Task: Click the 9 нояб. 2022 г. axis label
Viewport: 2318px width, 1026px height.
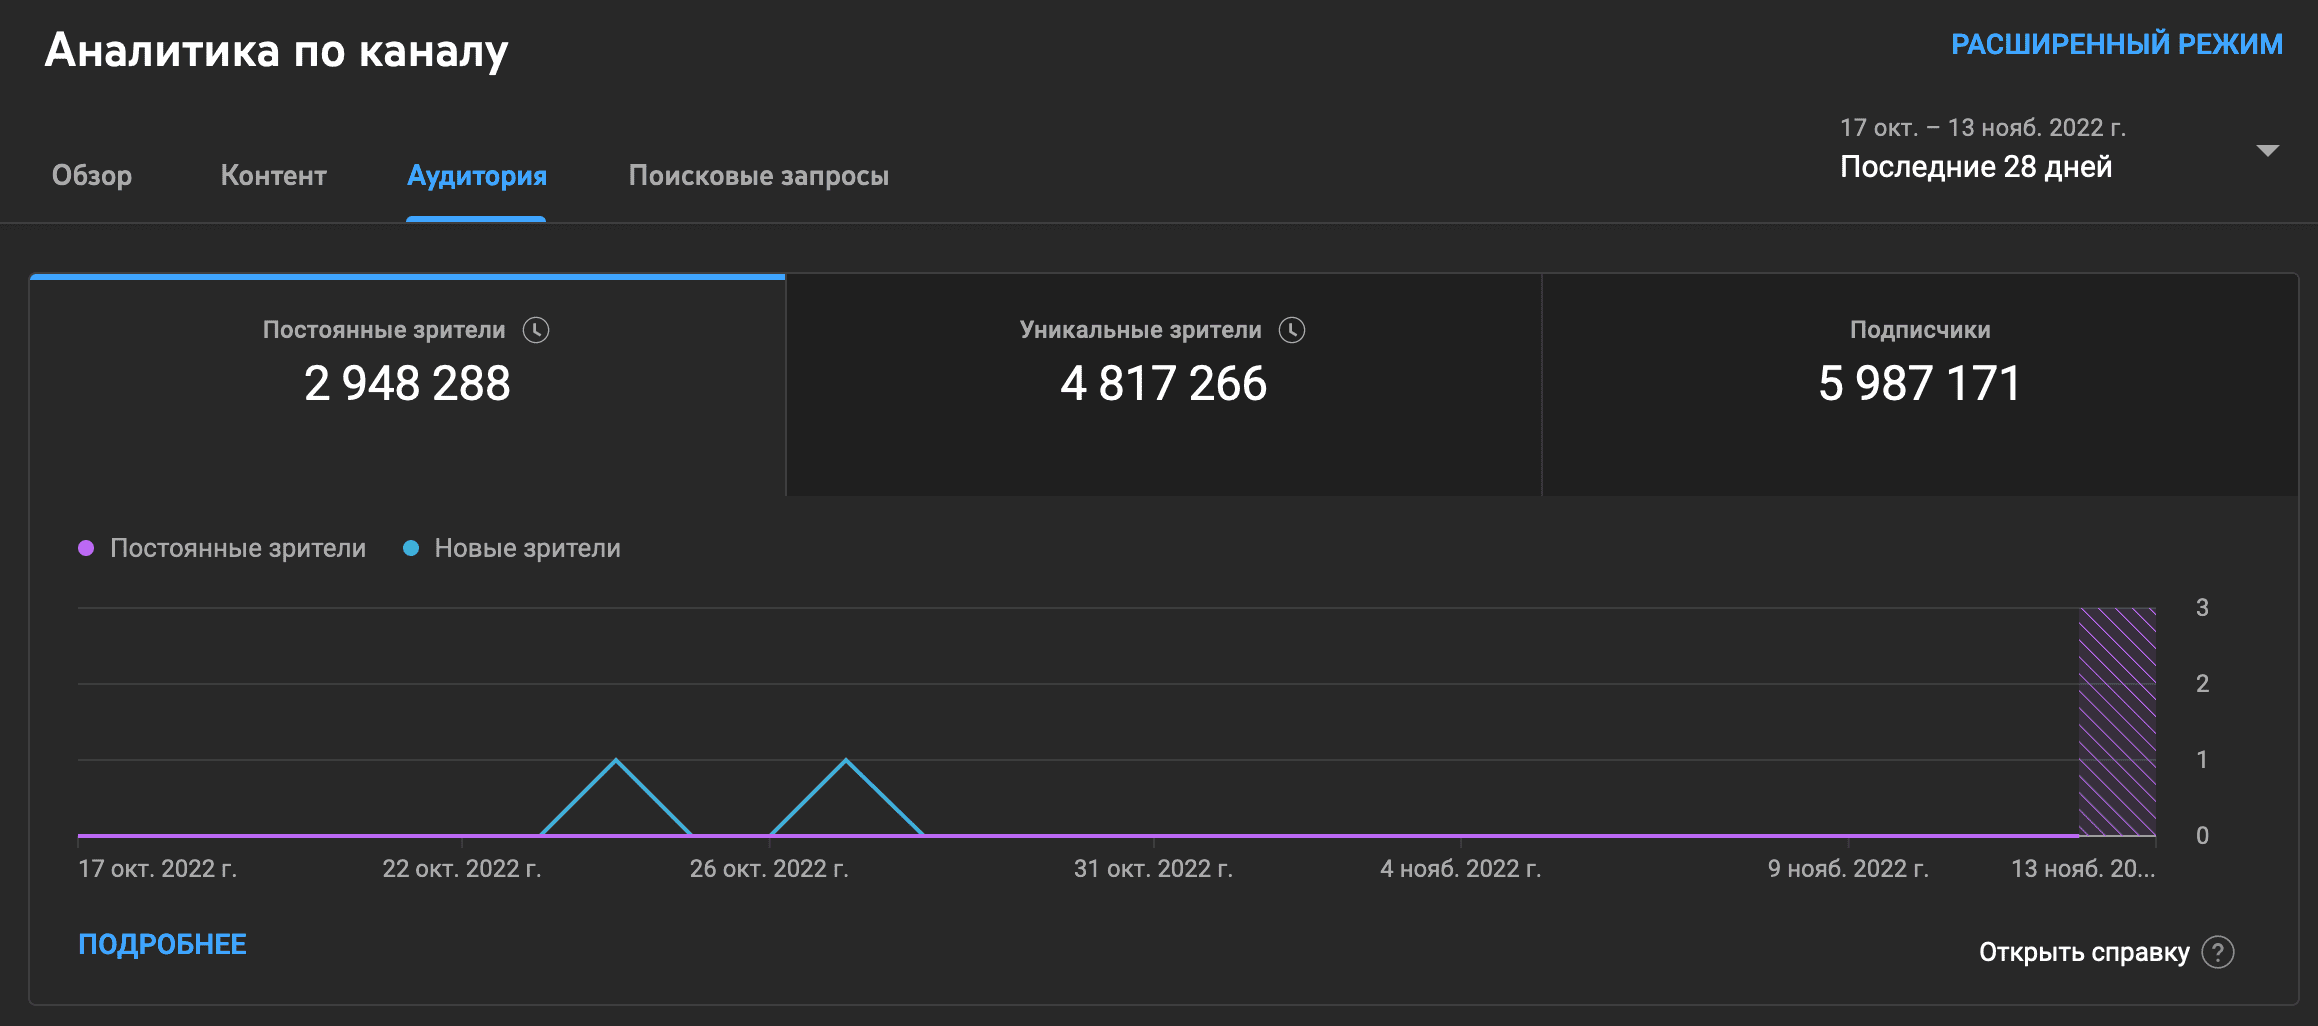Action: 1848,868
